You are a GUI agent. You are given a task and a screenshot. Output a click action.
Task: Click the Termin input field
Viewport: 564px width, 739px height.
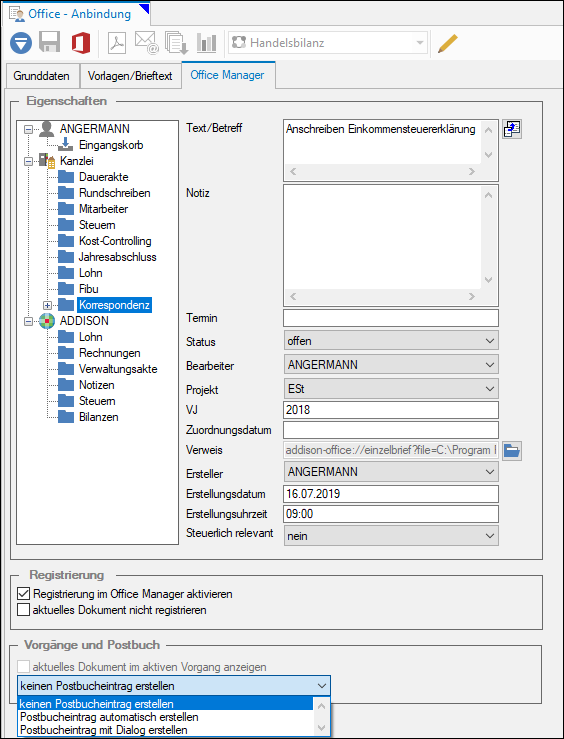coord(391,318)
